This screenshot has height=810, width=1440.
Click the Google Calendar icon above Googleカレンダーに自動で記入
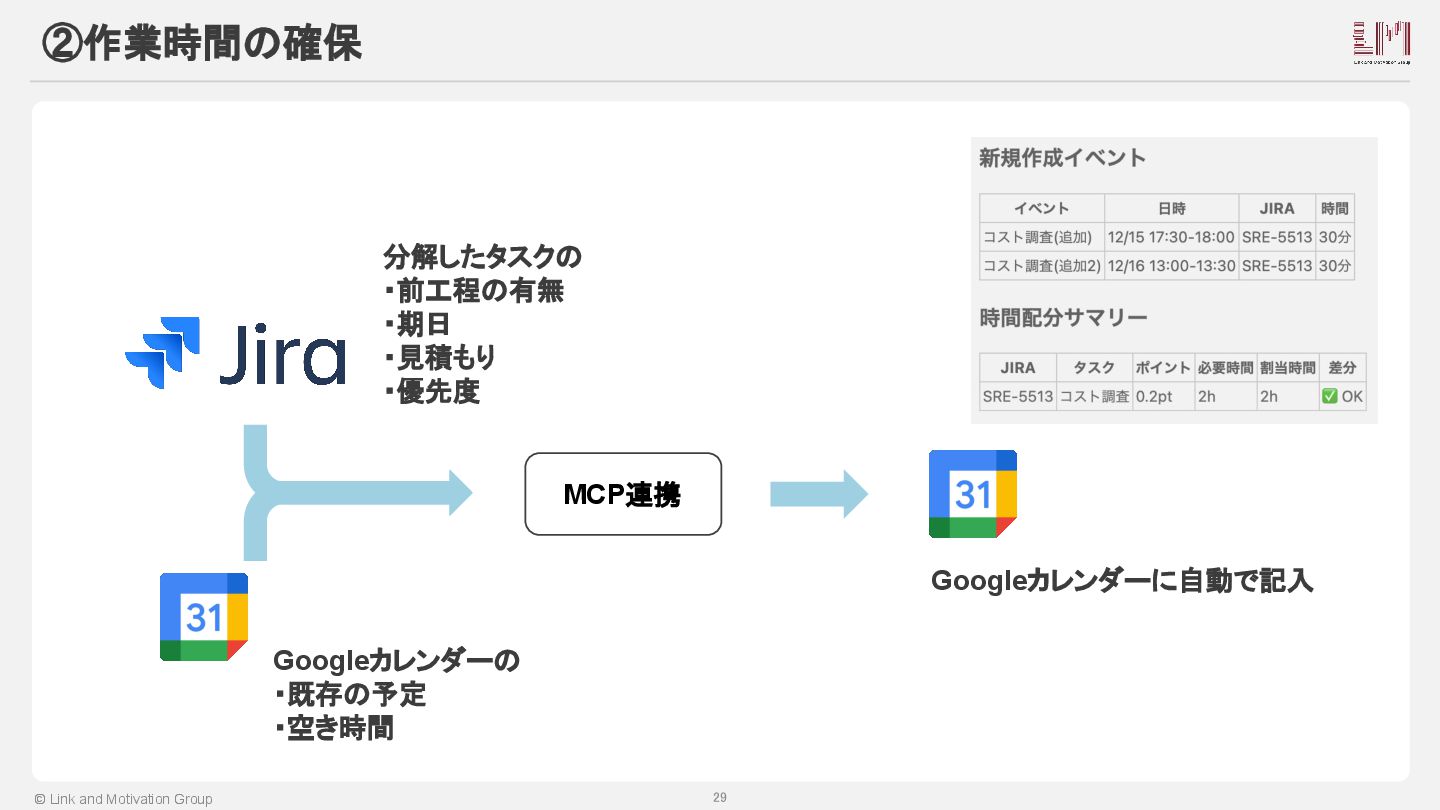(973, 494)
